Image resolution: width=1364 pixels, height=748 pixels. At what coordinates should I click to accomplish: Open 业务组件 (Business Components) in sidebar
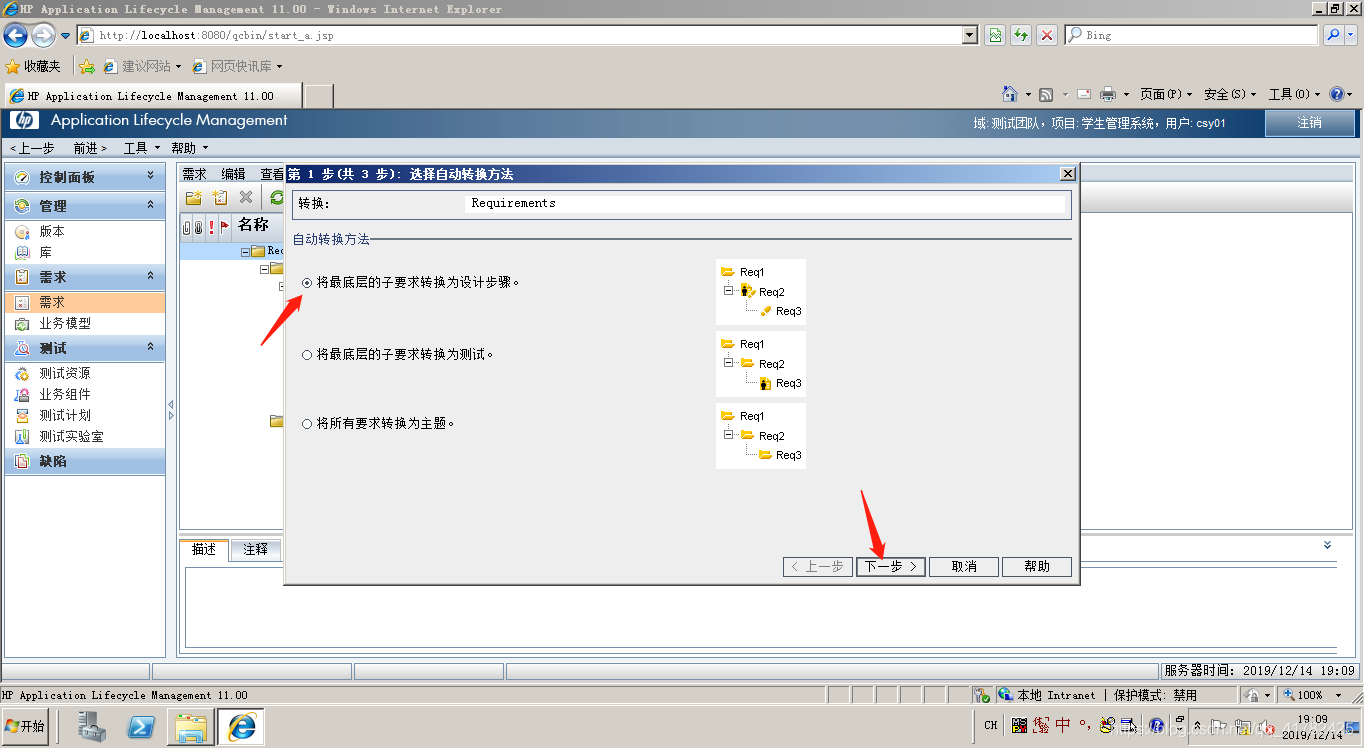[x=65, y=394]
